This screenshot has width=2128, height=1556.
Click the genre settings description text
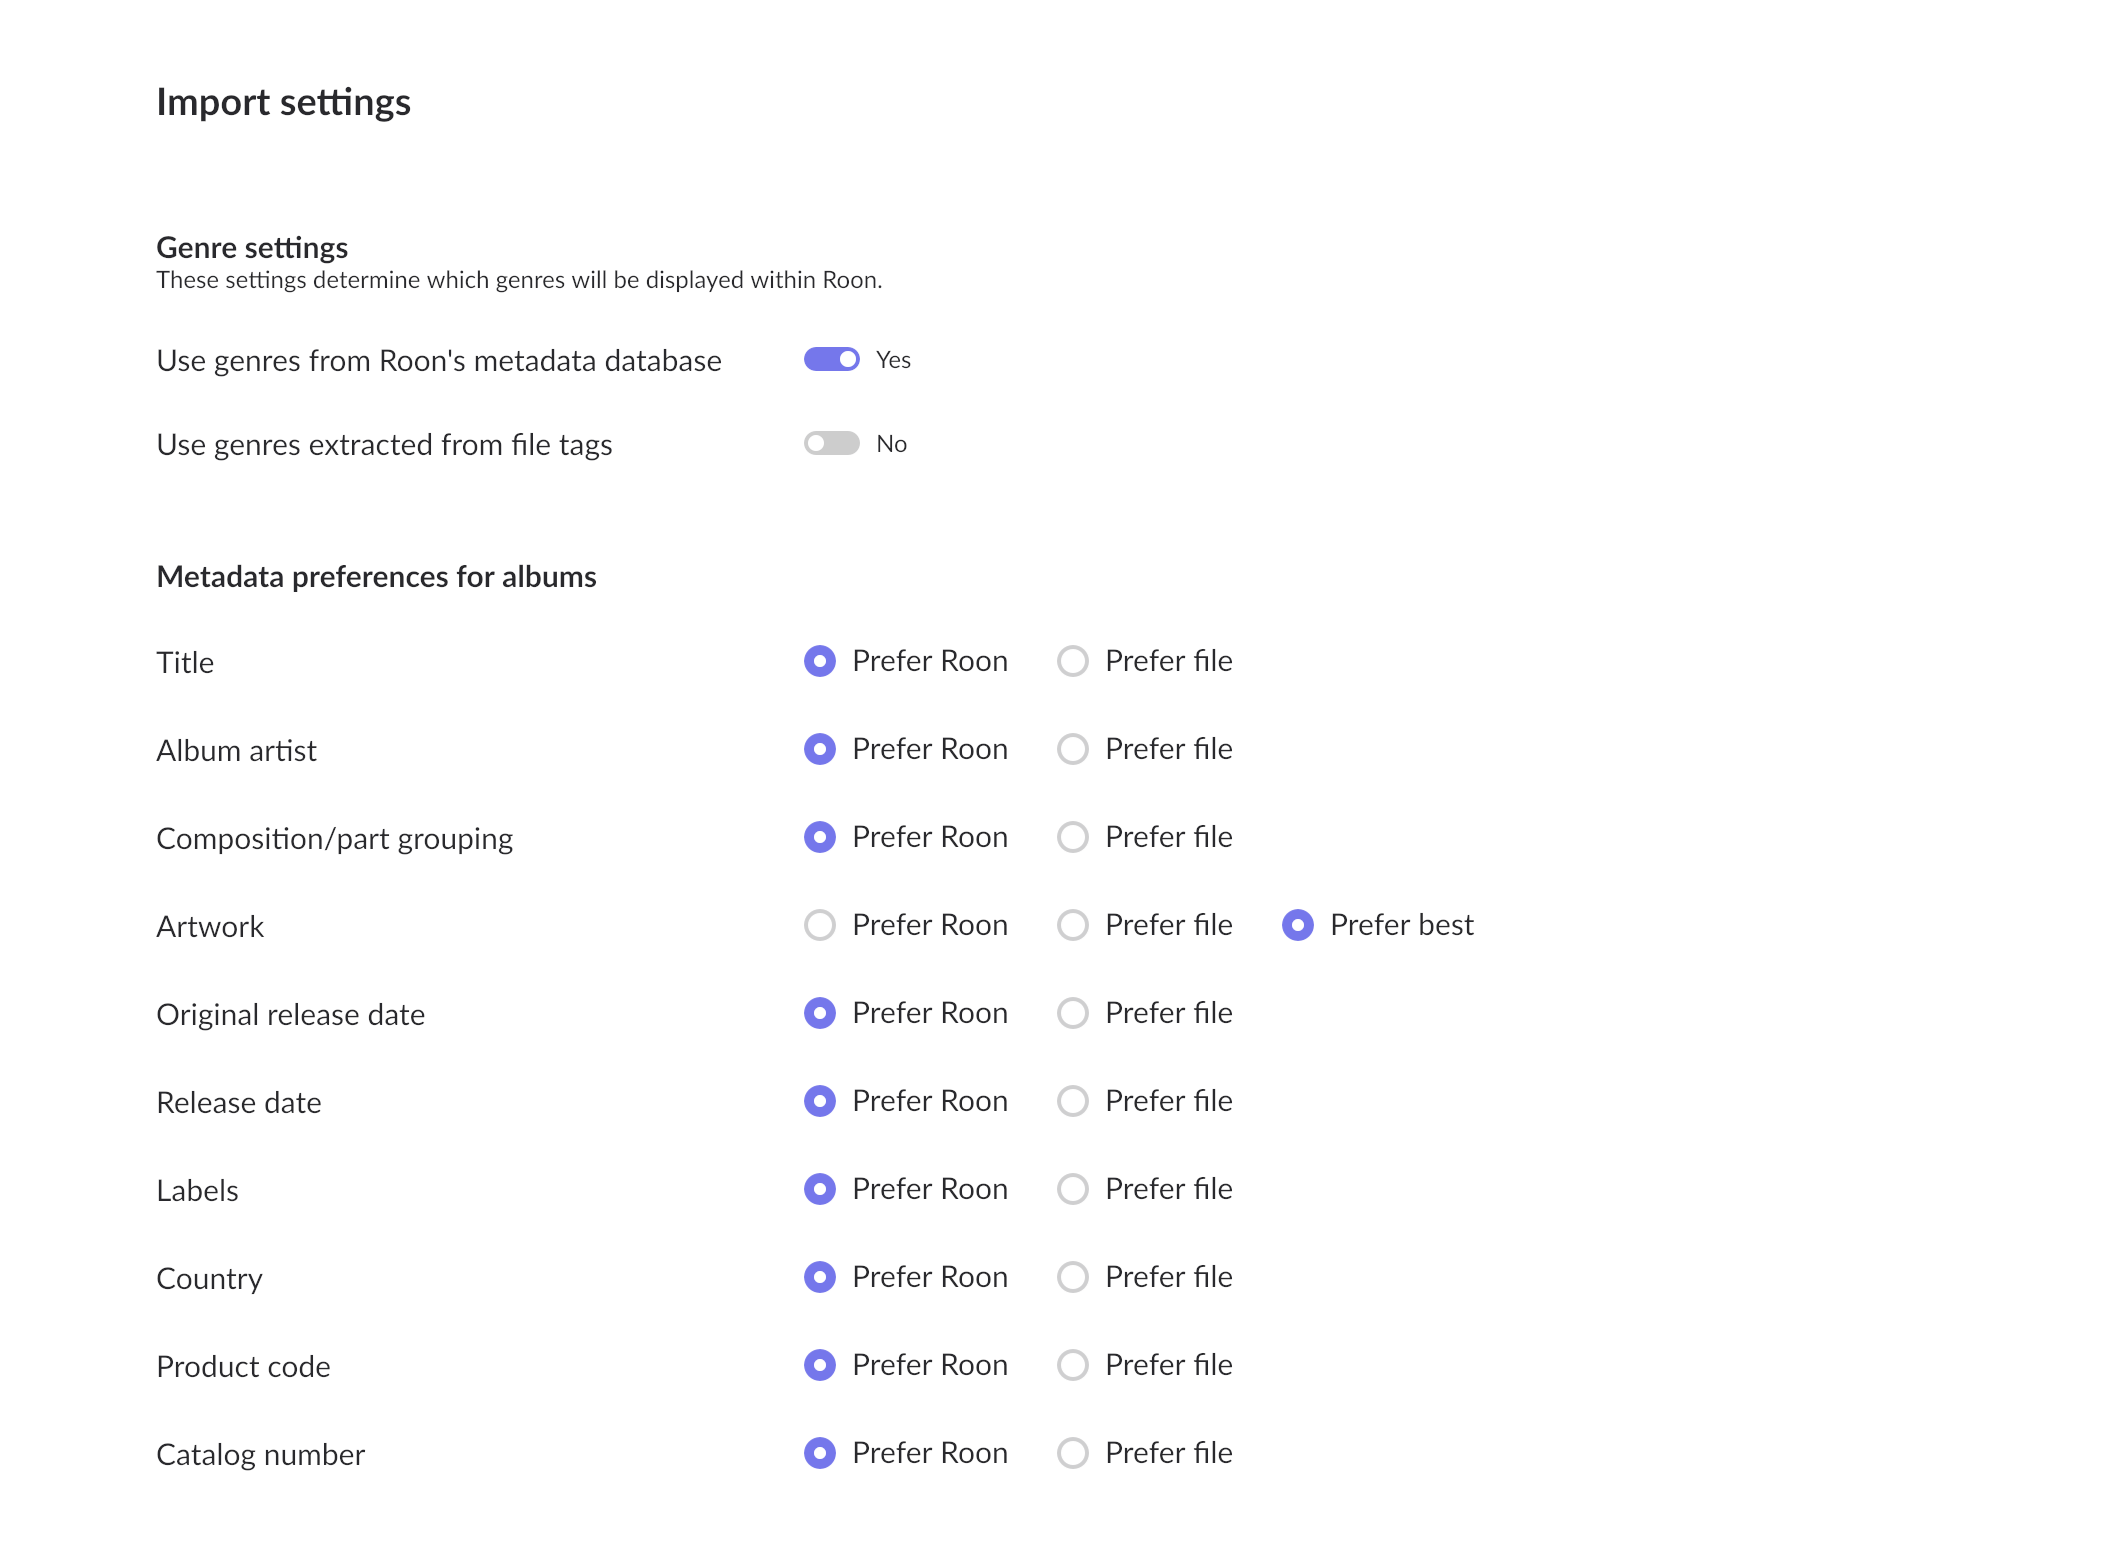coord(519,280)
